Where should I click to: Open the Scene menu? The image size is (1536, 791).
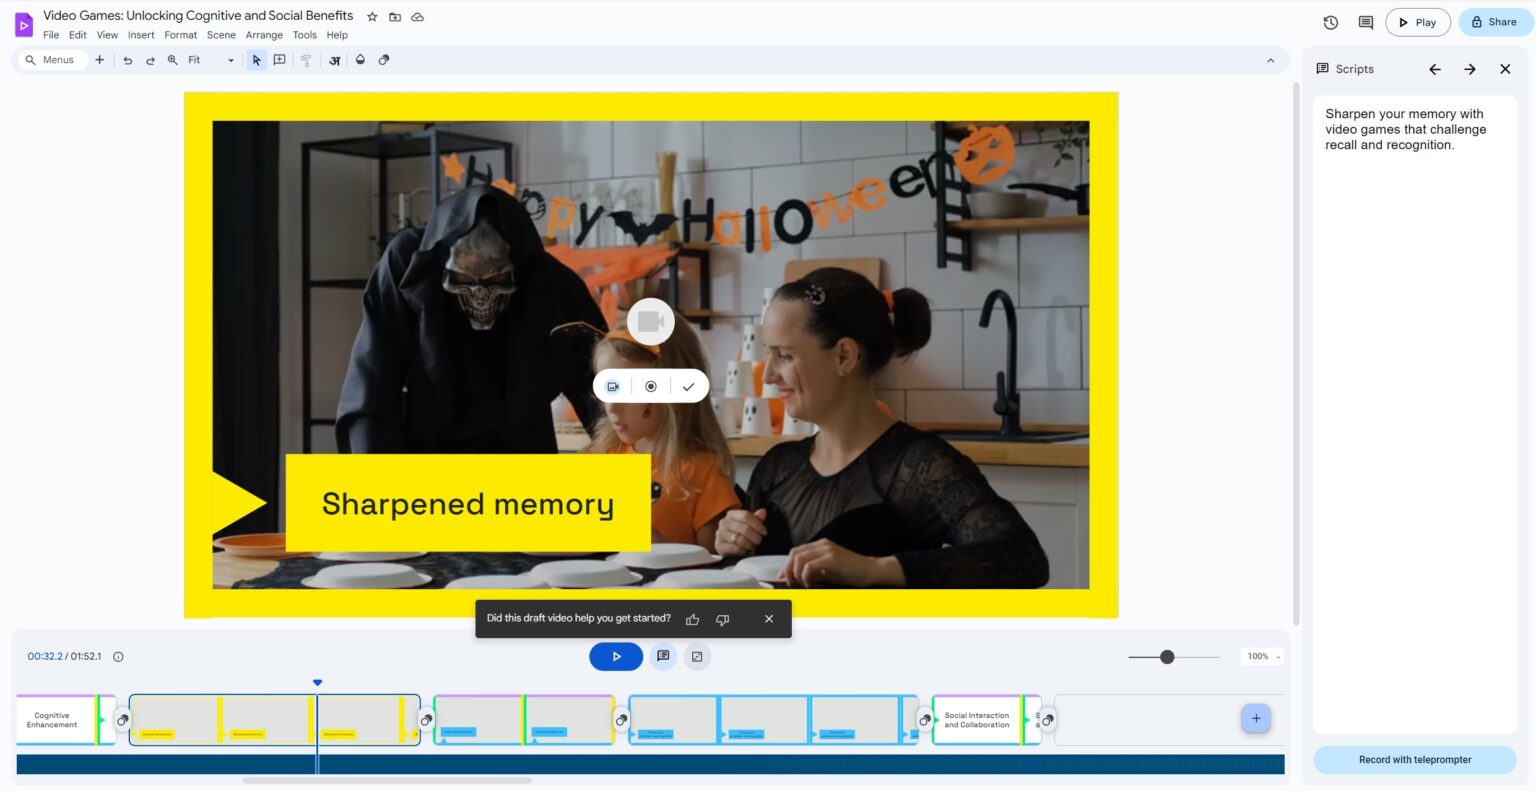pos(221,34)
